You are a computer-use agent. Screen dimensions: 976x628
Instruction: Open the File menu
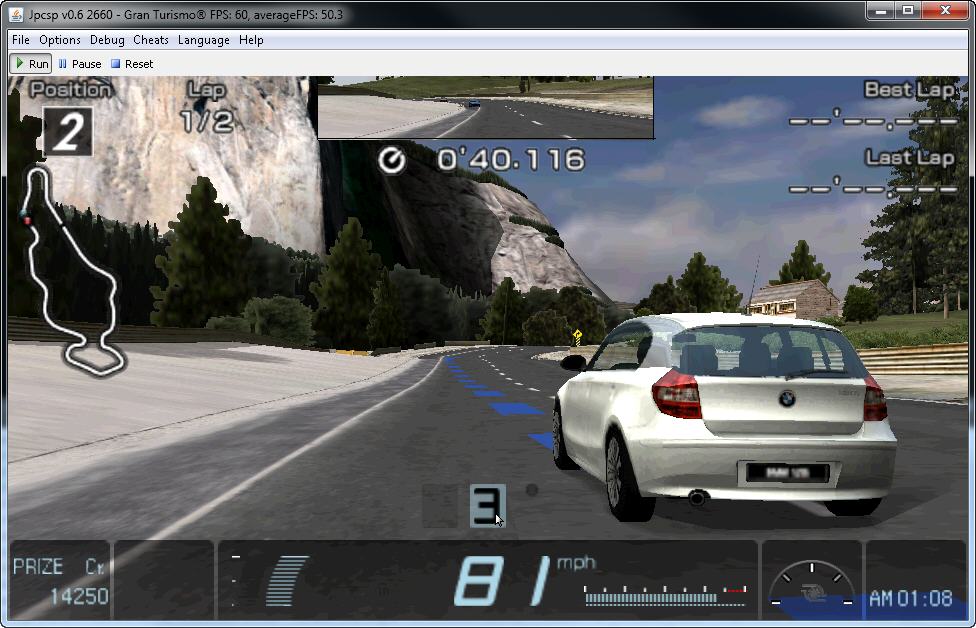click(21, 40)
